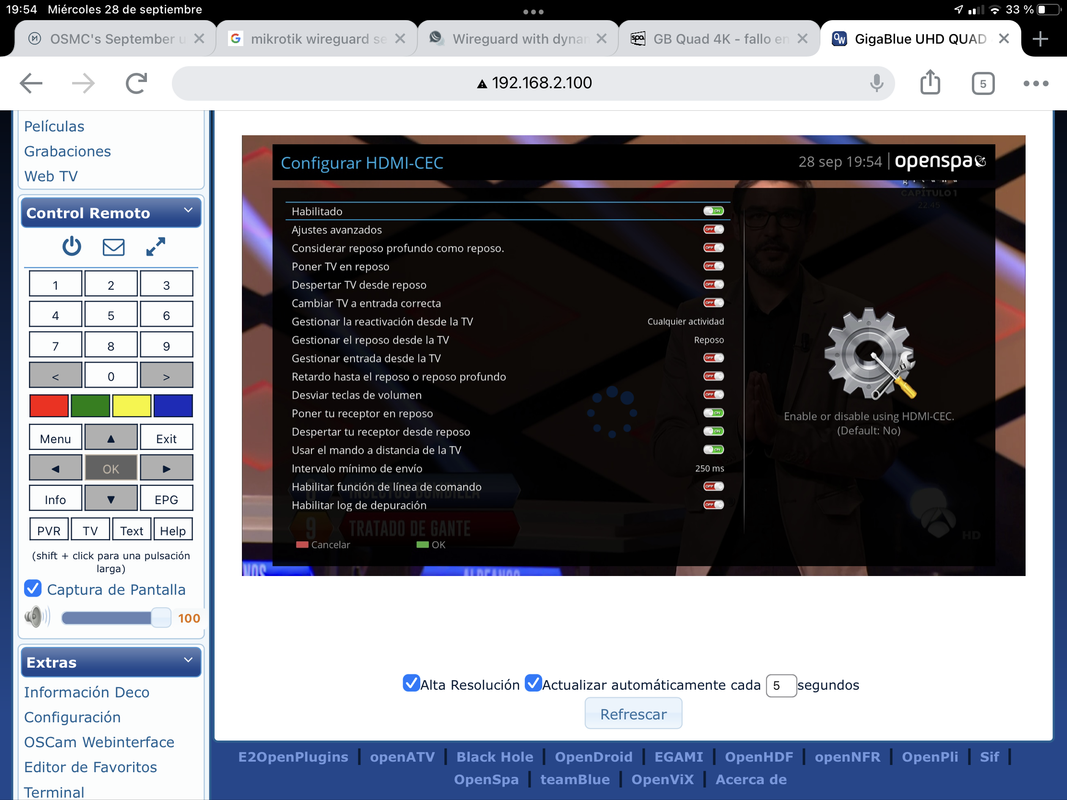The height and width of the screenshot is (800, 1067).
Task: Toggle Alta Resolución checkbox
Action: tap(410, 683)
